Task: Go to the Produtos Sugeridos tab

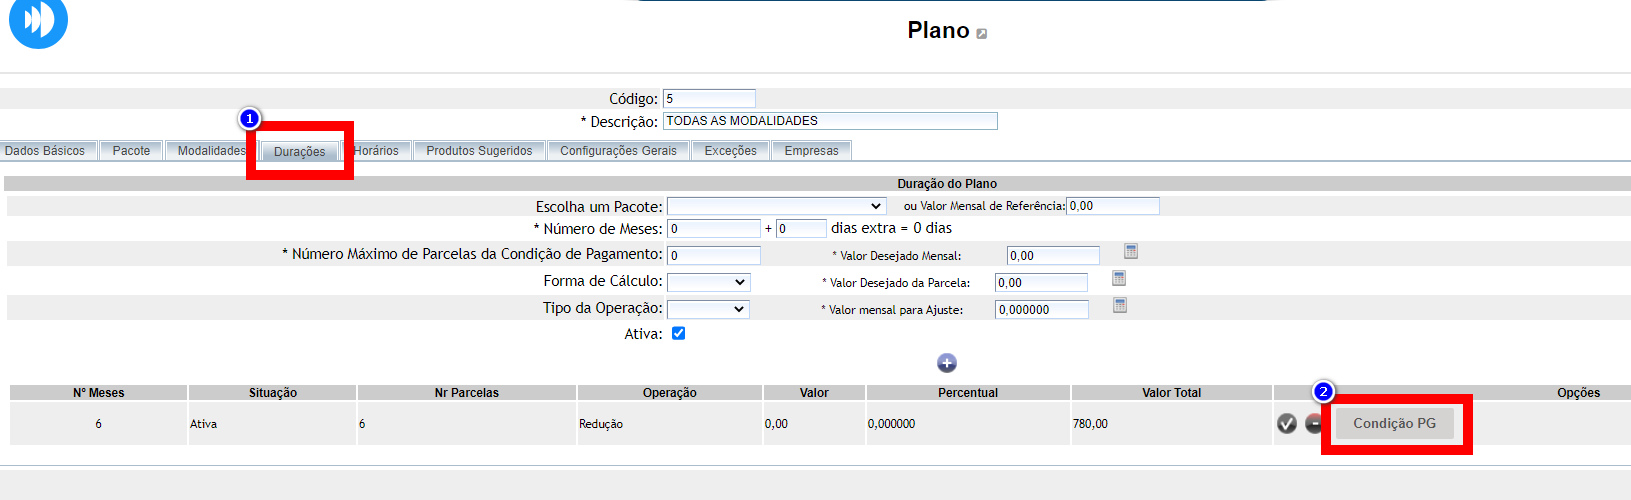Action: click(479, 151)
